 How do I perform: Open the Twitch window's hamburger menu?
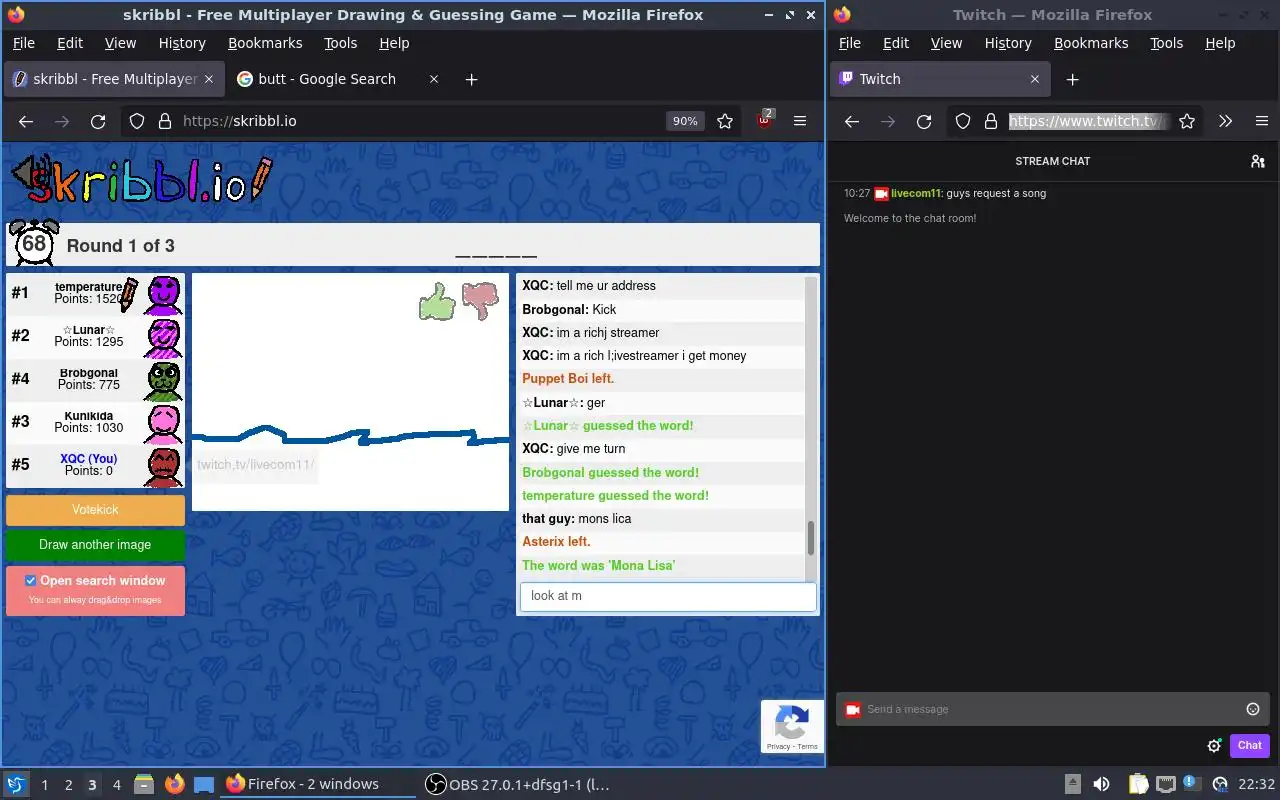click(x=1262, y=121)
